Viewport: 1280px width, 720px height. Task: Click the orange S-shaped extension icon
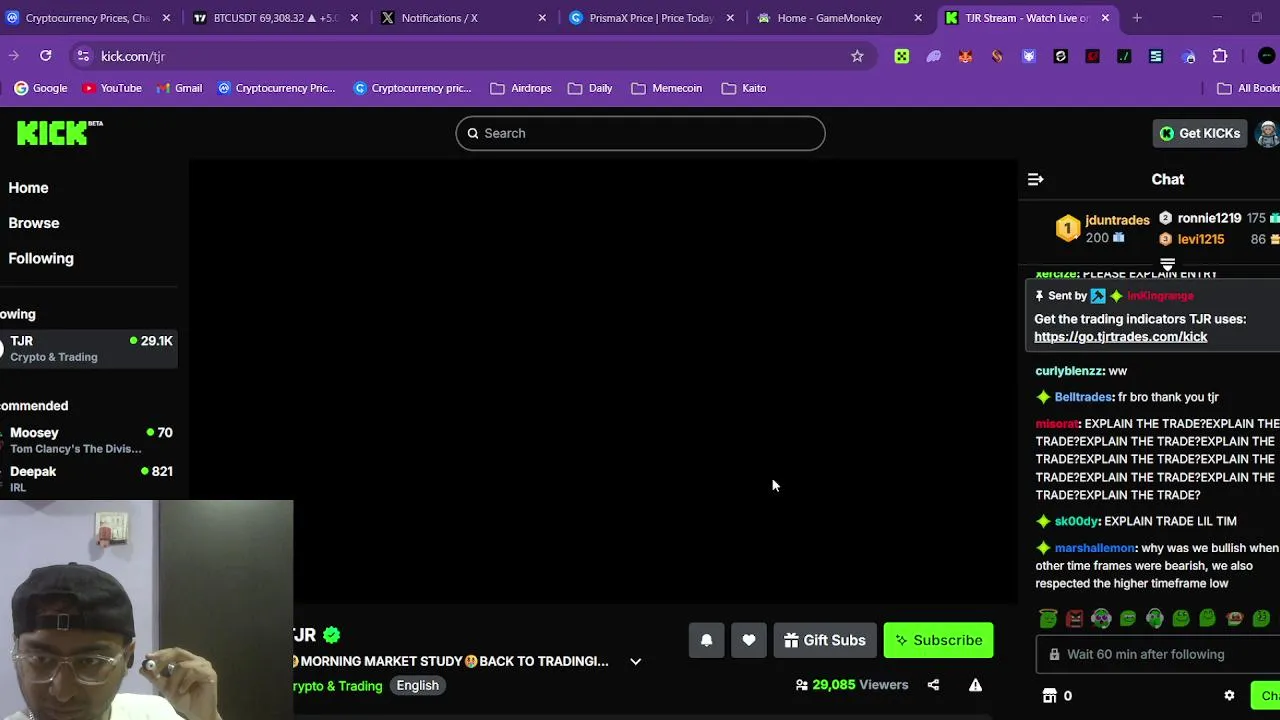[x=997, y=57]
